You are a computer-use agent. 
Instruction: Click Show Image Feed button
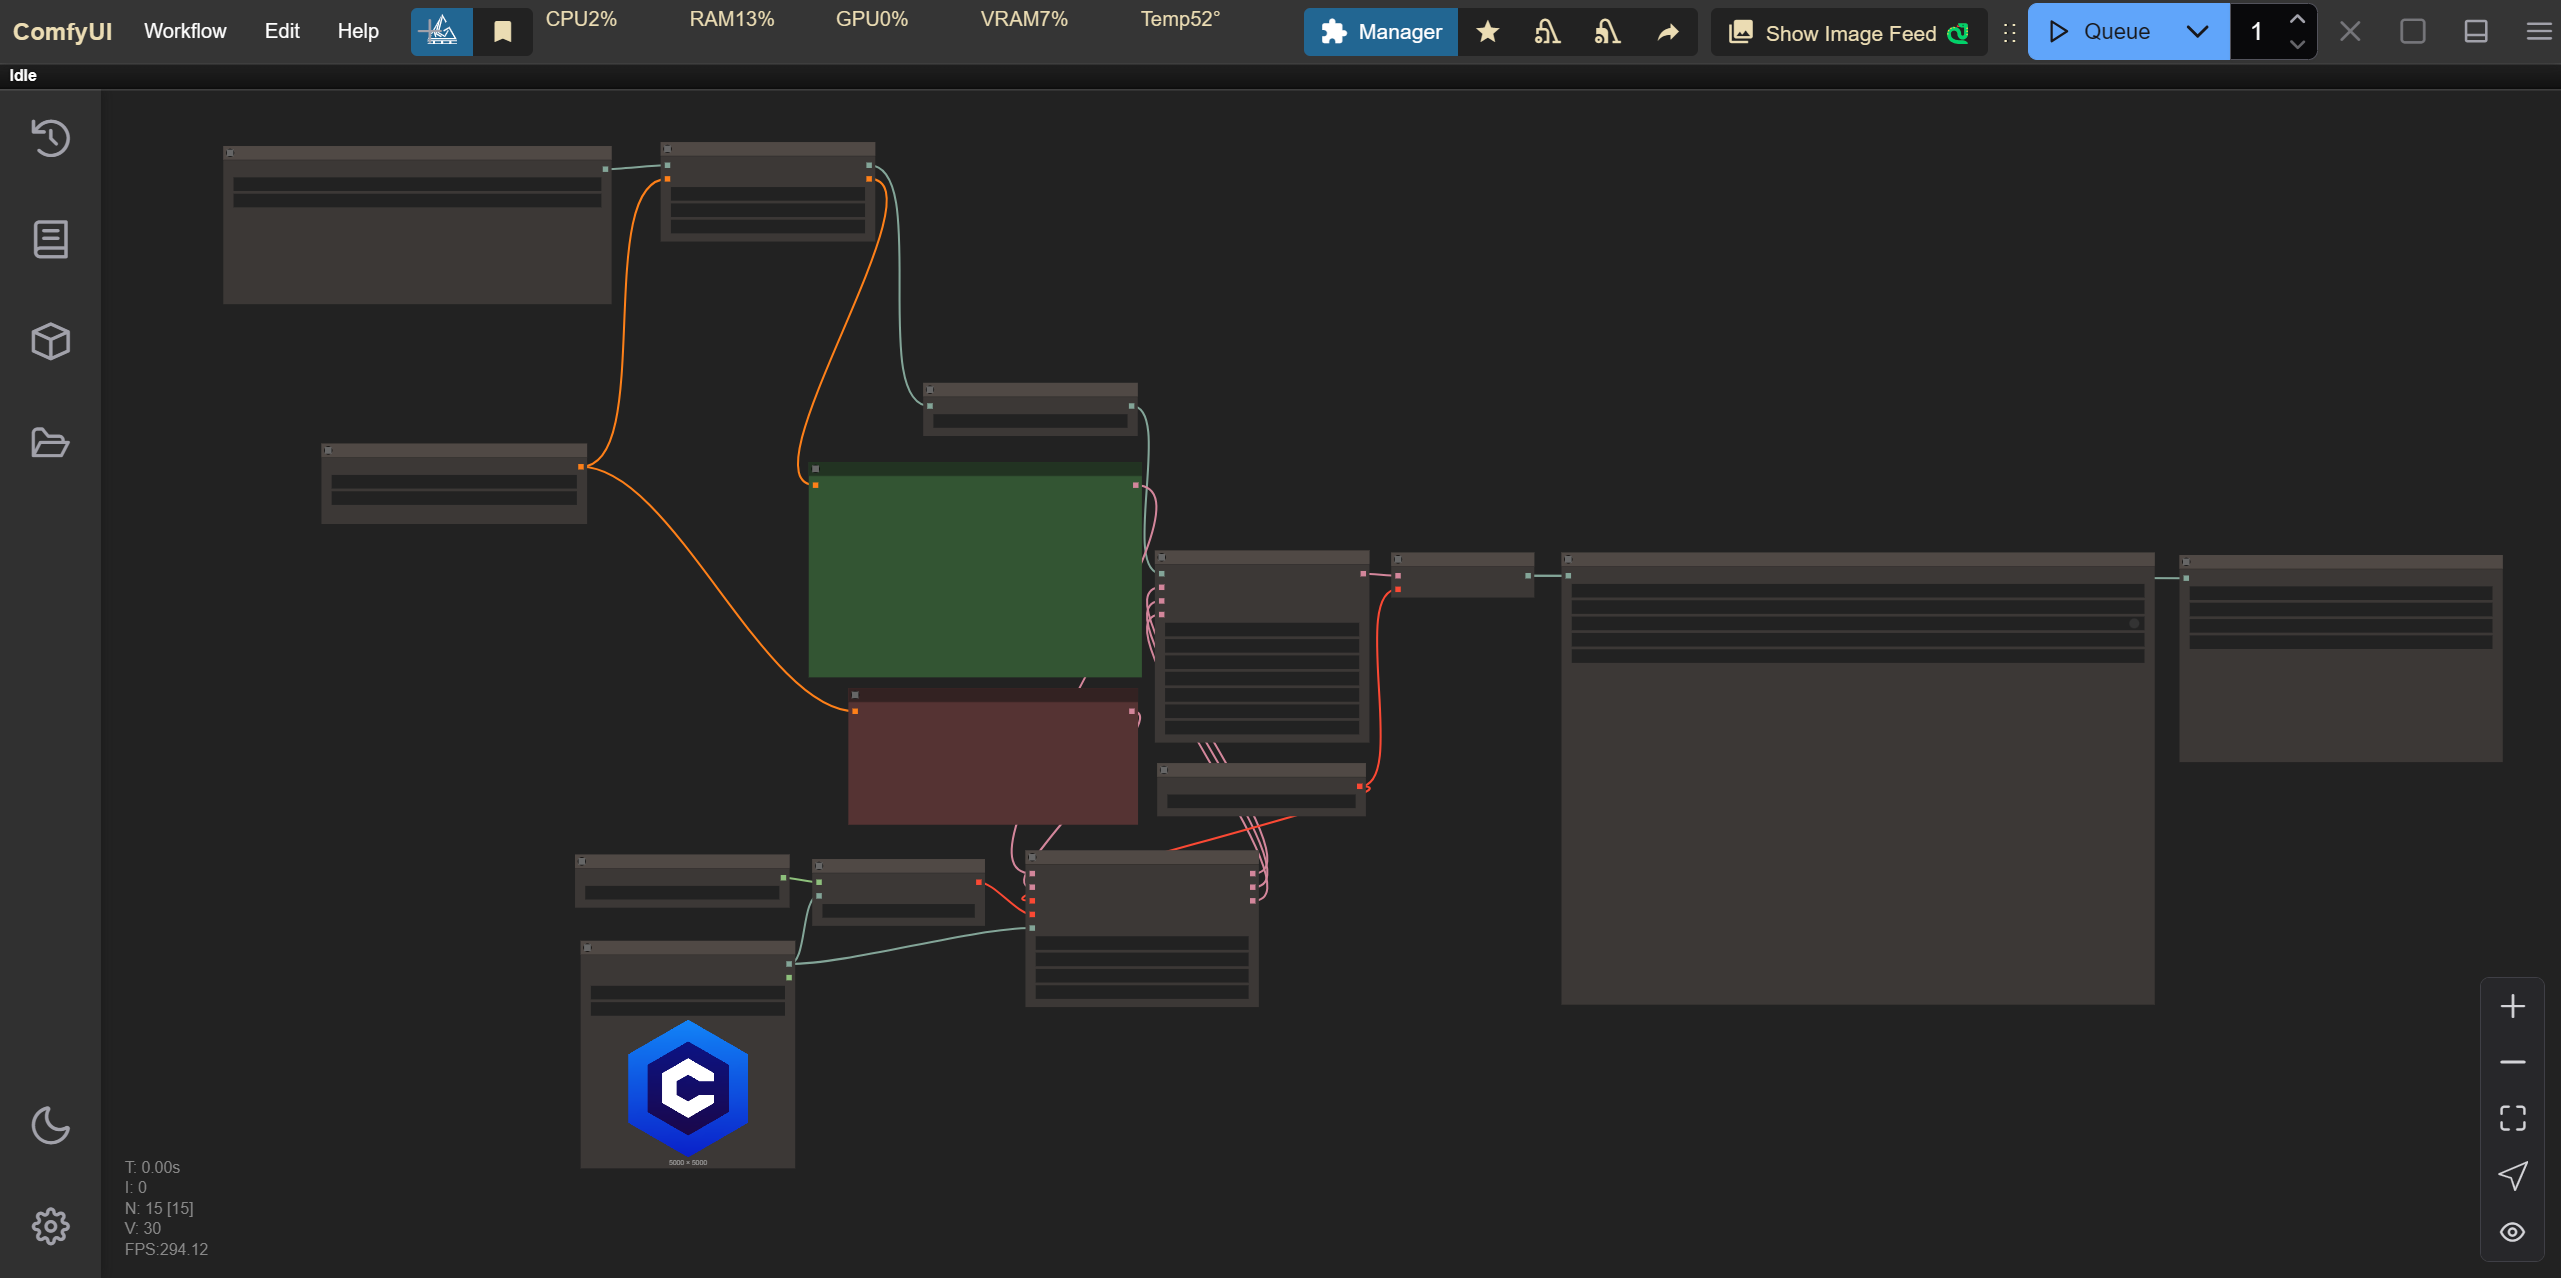(x=1849, y=33)
